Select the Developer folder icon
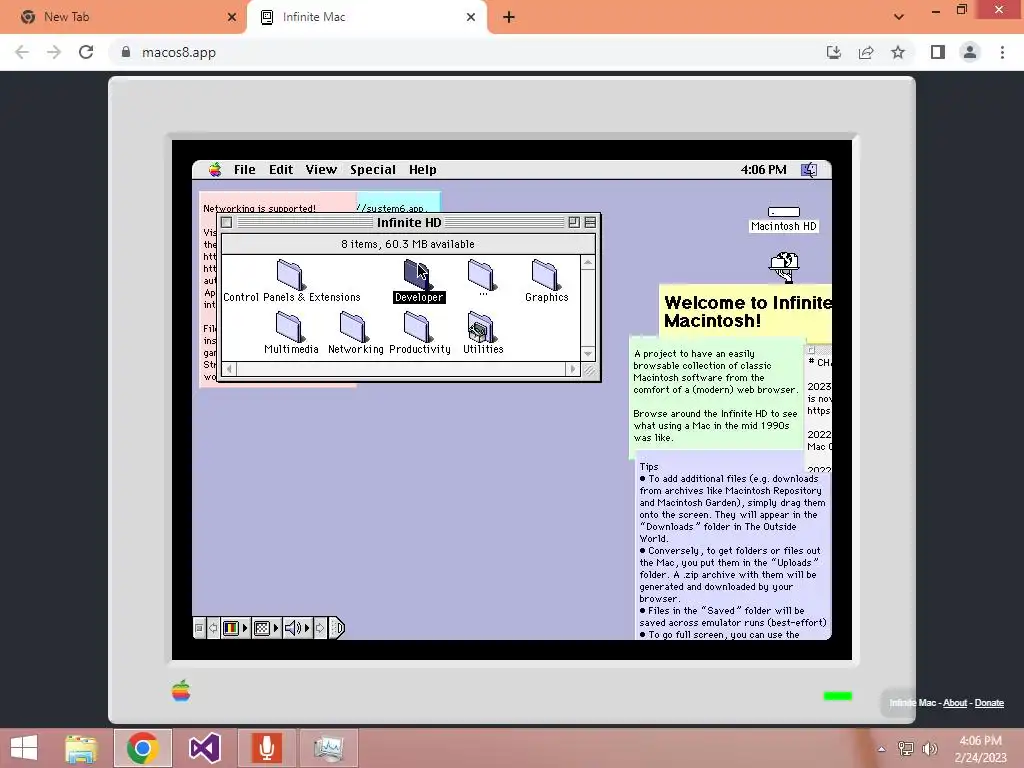1024x768 pixels. [416, 274]
